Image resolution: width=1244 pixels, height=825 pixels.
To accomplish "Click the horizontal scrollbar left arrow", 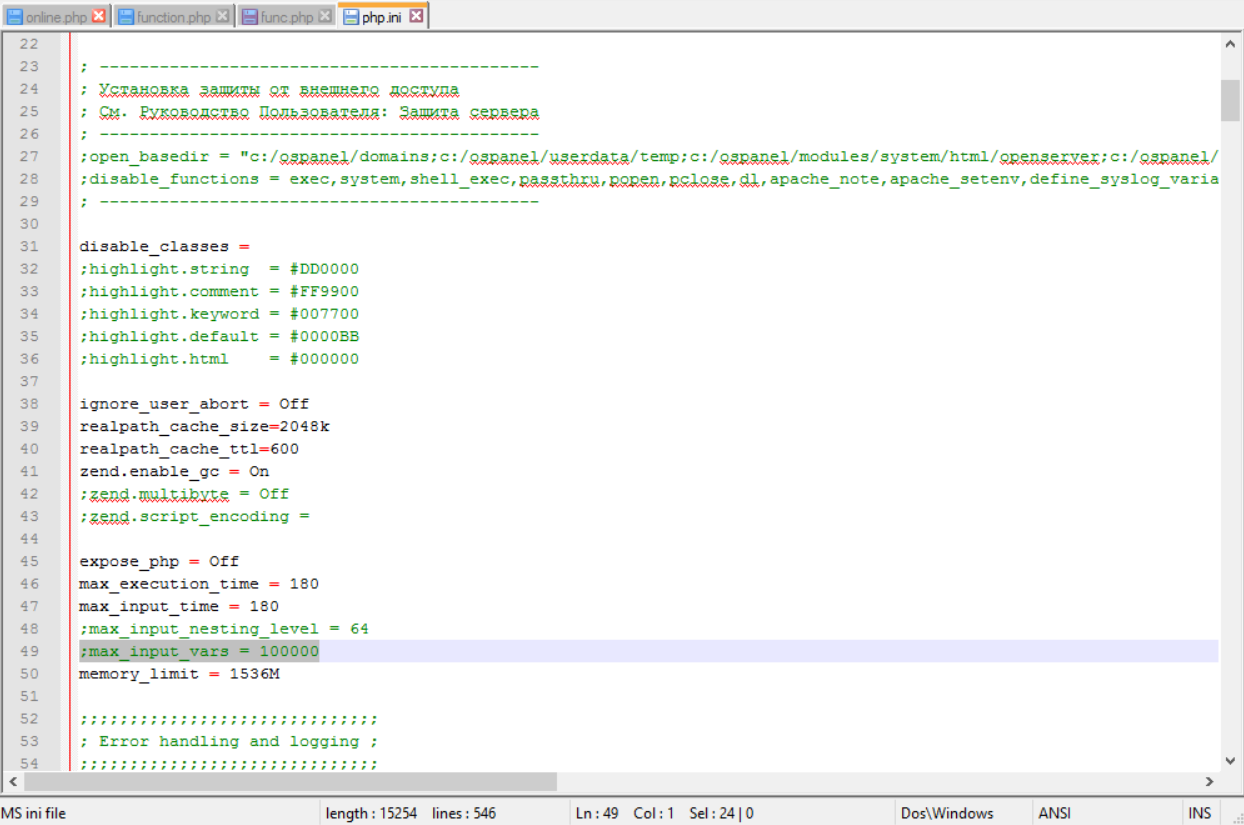I will 12,781.
